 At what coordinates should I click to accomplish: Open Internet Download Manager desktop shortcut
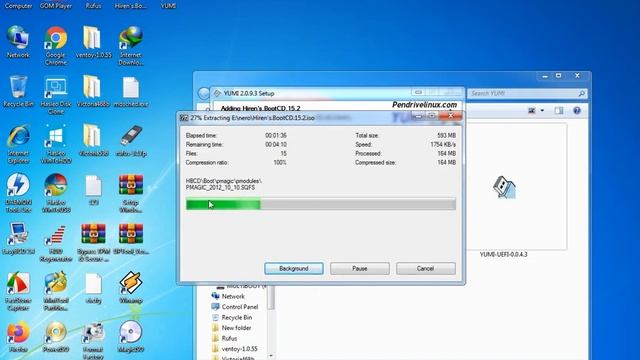131,45
